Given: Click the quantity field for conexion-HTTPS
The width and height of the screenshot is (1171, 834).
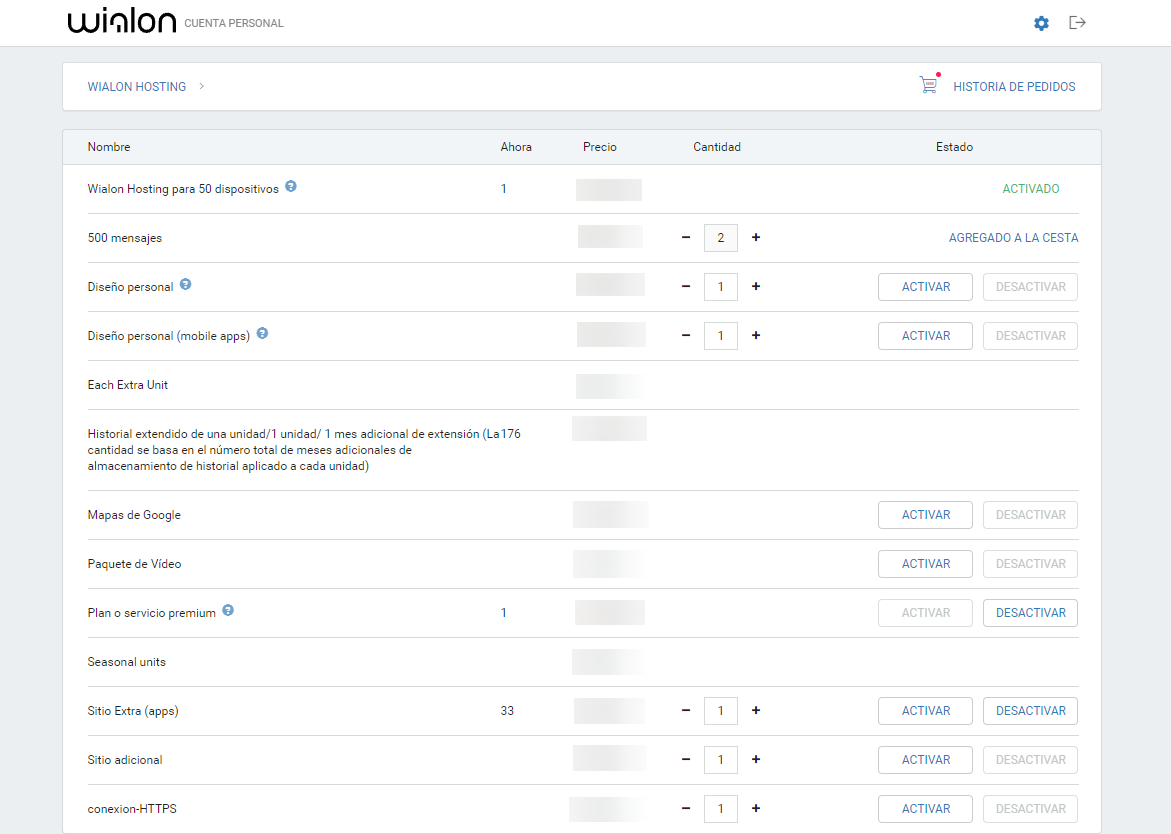Looking at the screenshot, I should [721, 808].
